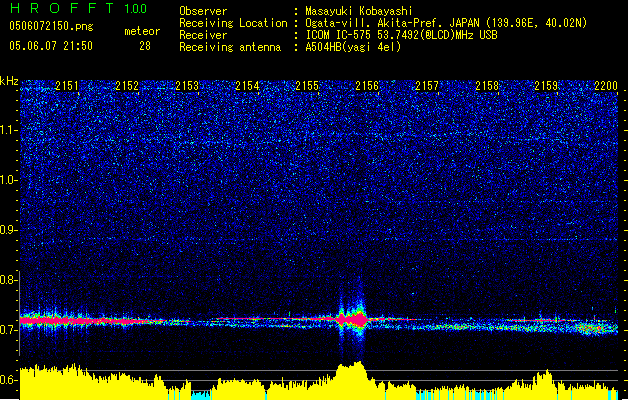Screen dimensions: 629x400
Task: Click the 2153 time marker
Action: click(x=187, y=86)
